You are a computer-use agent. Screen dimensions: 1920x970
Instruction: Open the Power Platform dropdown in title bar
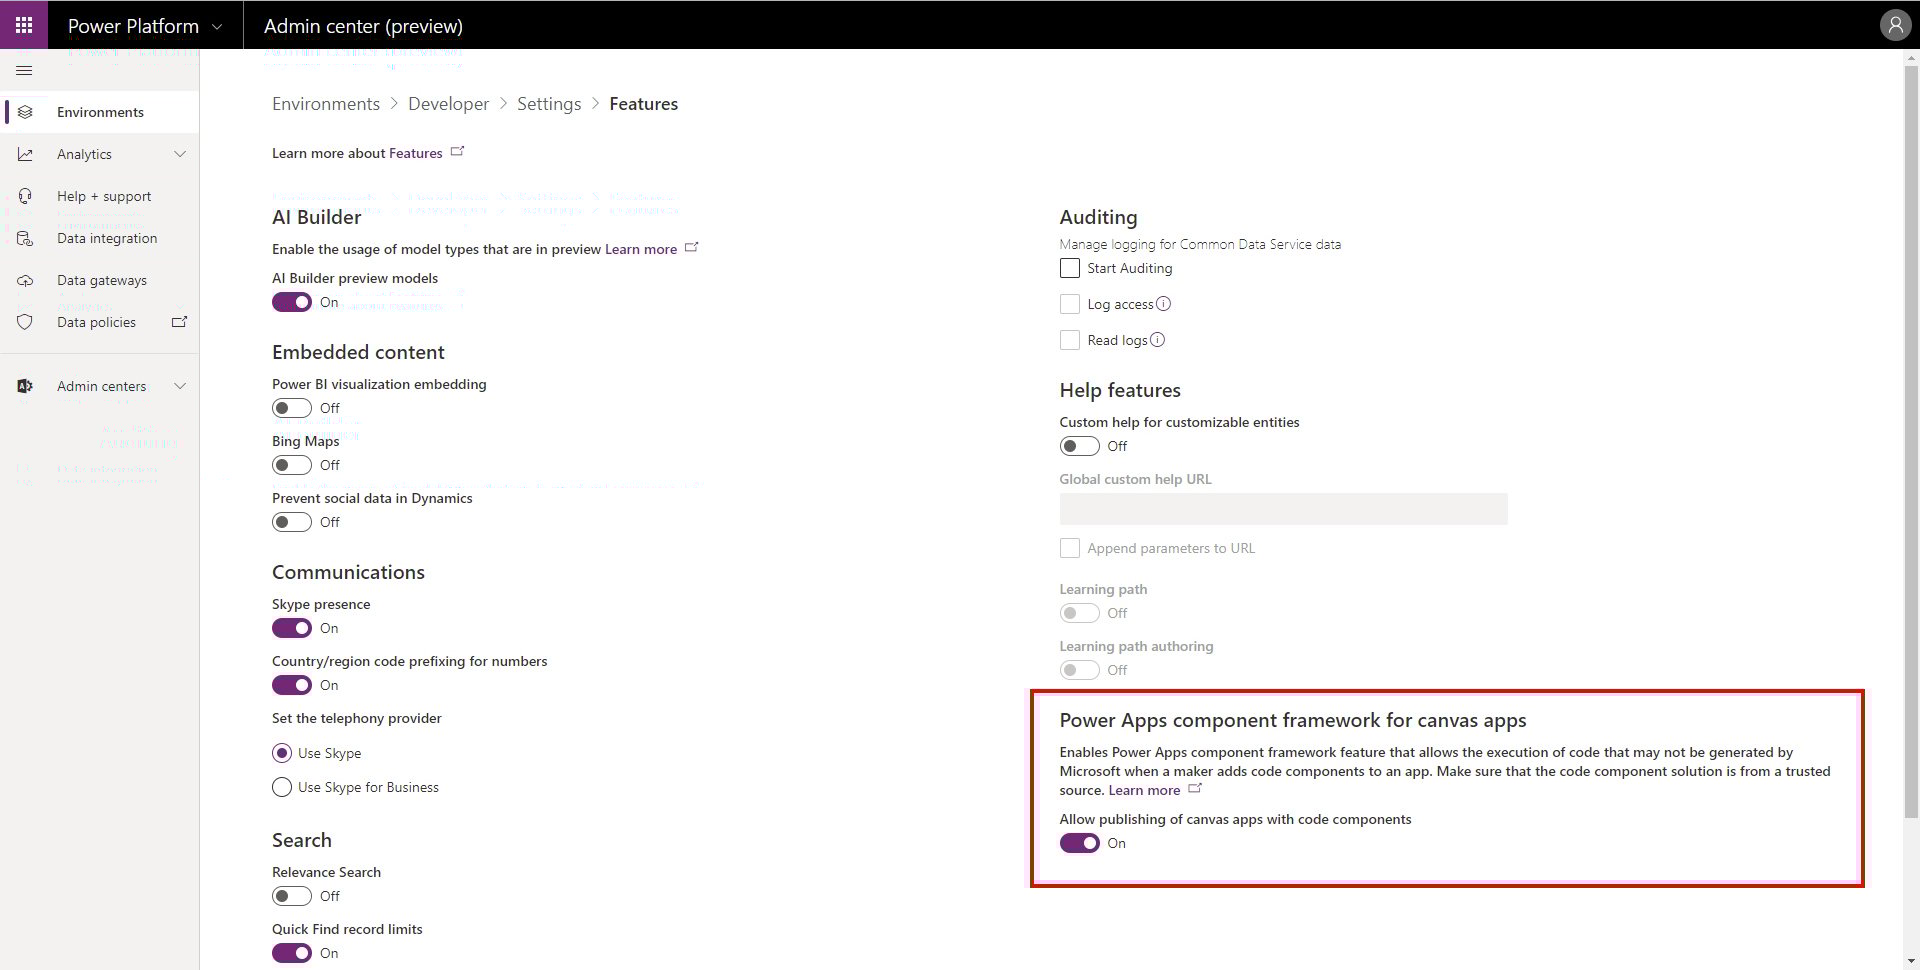tap(216, 25)
